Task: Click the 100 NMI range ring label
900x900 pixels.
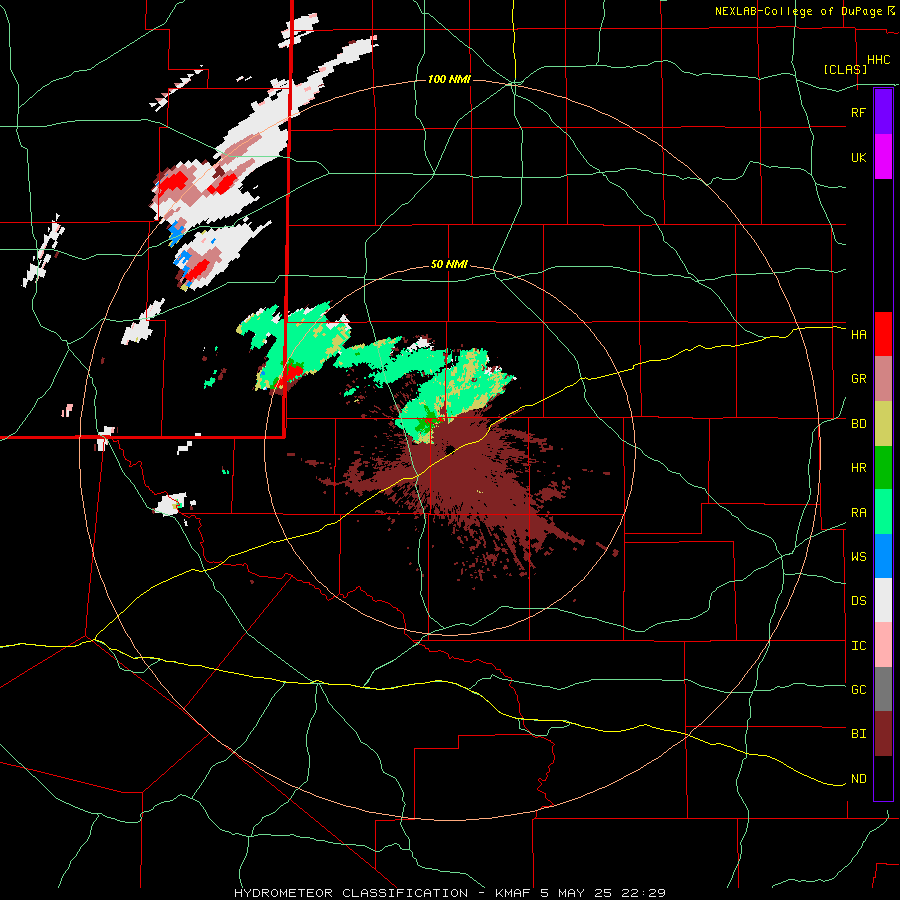Action: tap(449, 79)
